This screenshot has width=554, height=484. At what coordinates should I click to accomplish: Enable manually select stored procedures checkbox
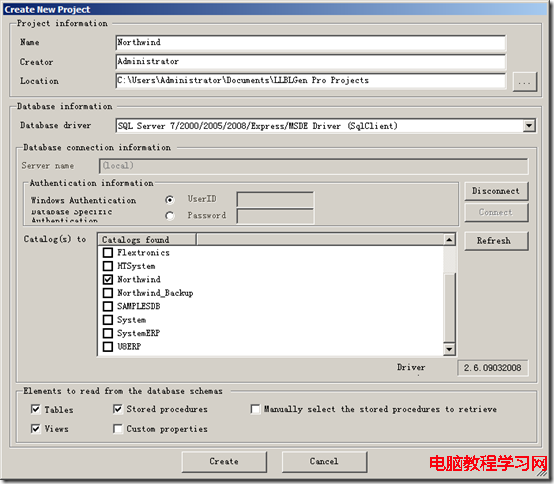coord(255,409)
